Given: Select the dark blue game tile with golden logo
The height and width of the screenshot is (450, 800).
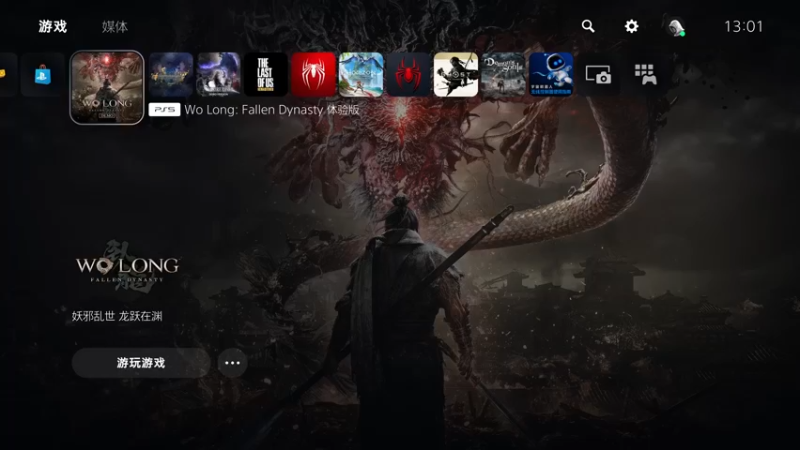Looking at the screenshot, I should 171,74.
